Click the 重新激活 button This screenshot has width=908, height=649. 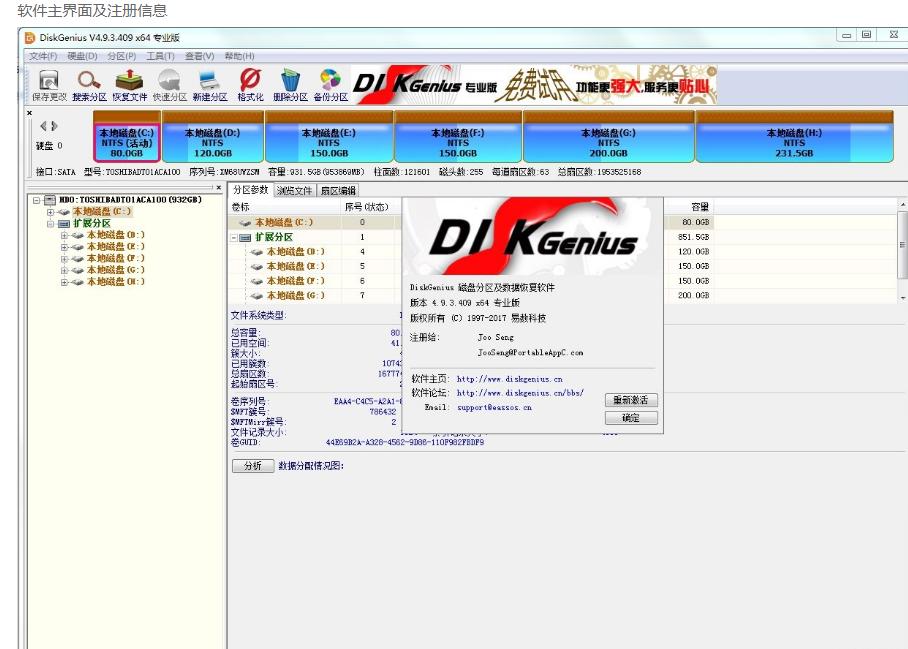(633, 400)
